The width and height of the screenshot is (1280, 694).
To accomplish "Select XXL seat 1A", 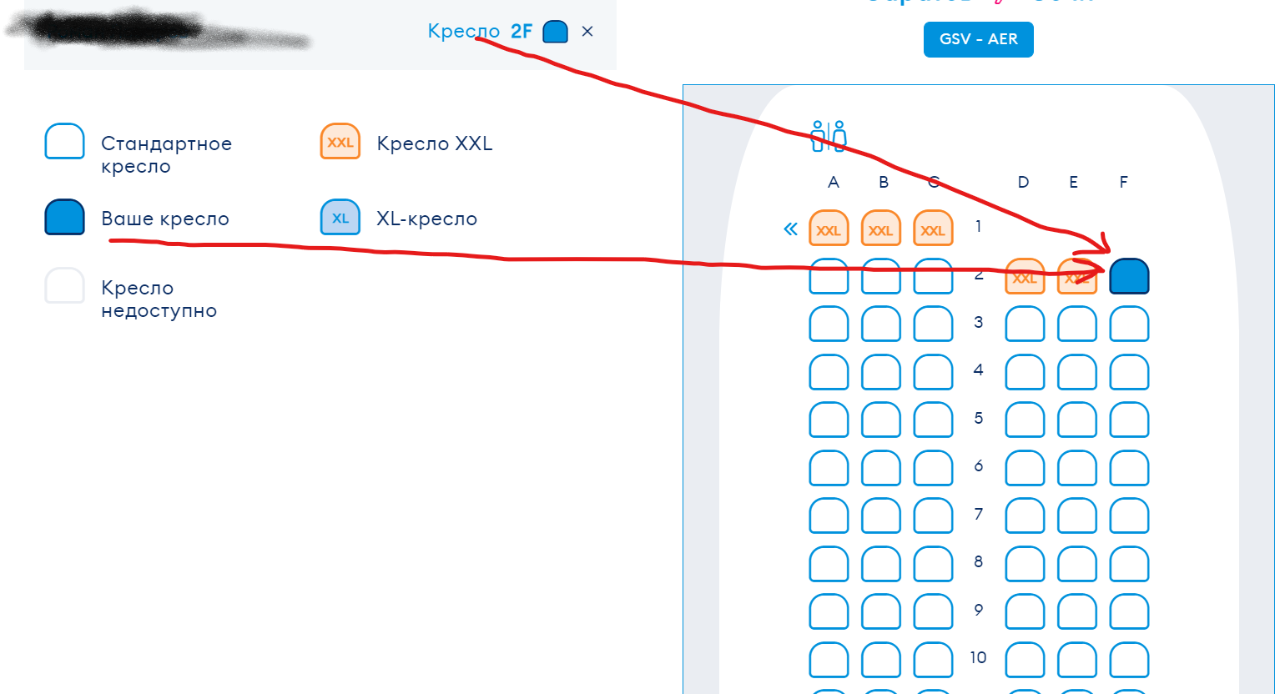I will tap(828, 228).
